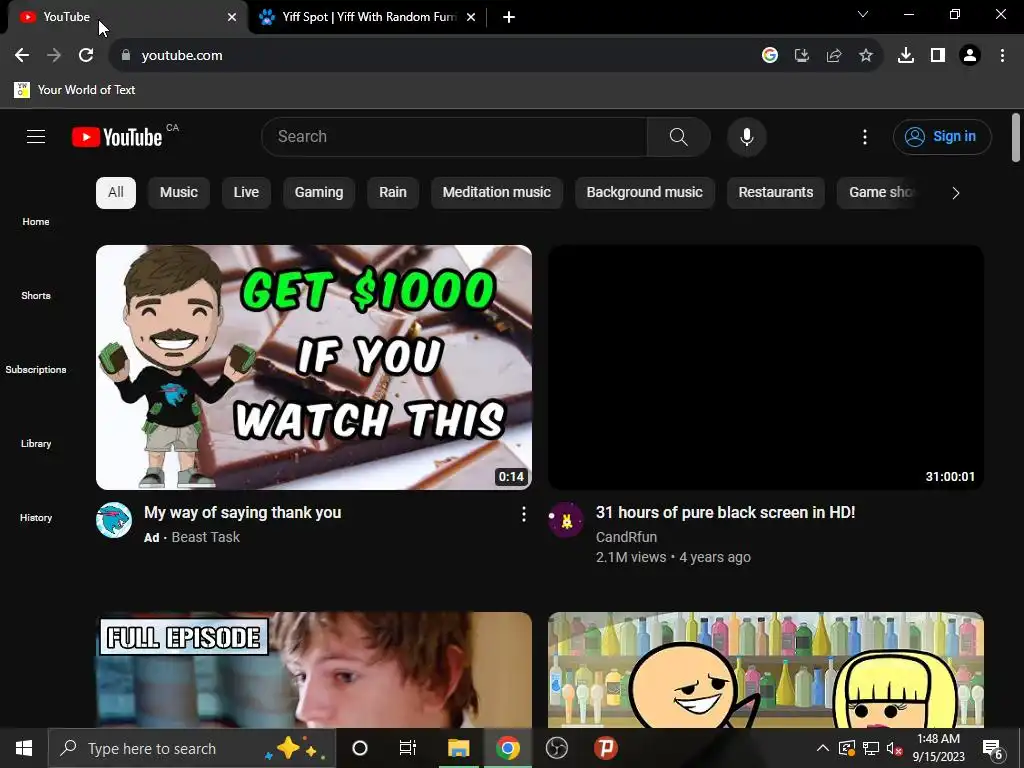Image resolution: width=1024 pixels, height=768 pixels.
Task: Open YouTube settings three-dot menu
Action: click(865, 136)
